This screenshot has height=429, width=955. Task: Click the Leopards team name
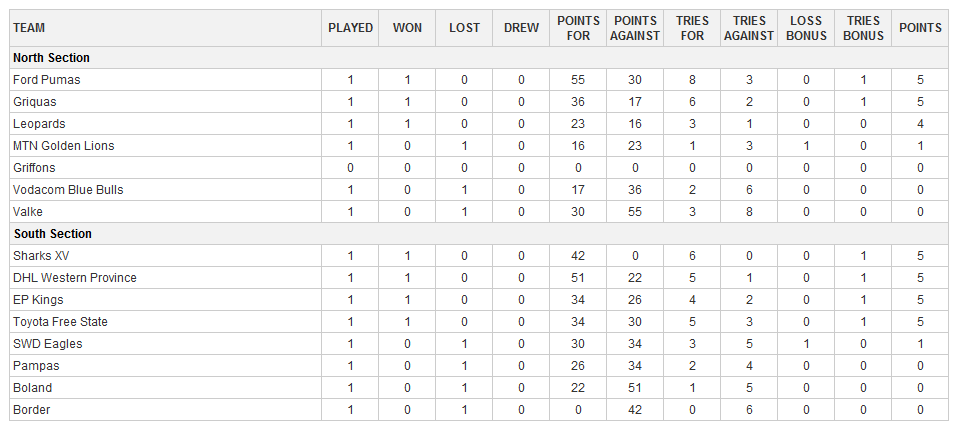[x=39, y=124]
